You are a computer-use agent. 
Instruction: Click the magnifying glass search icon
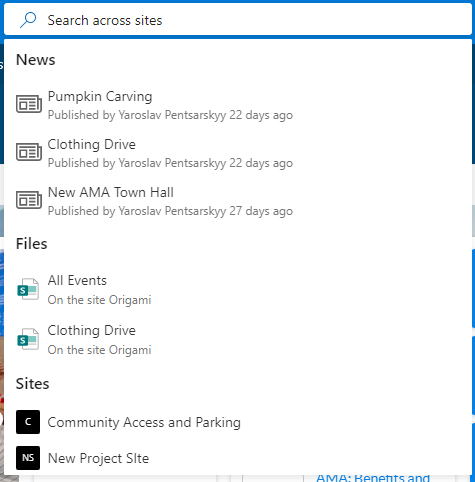28,20
